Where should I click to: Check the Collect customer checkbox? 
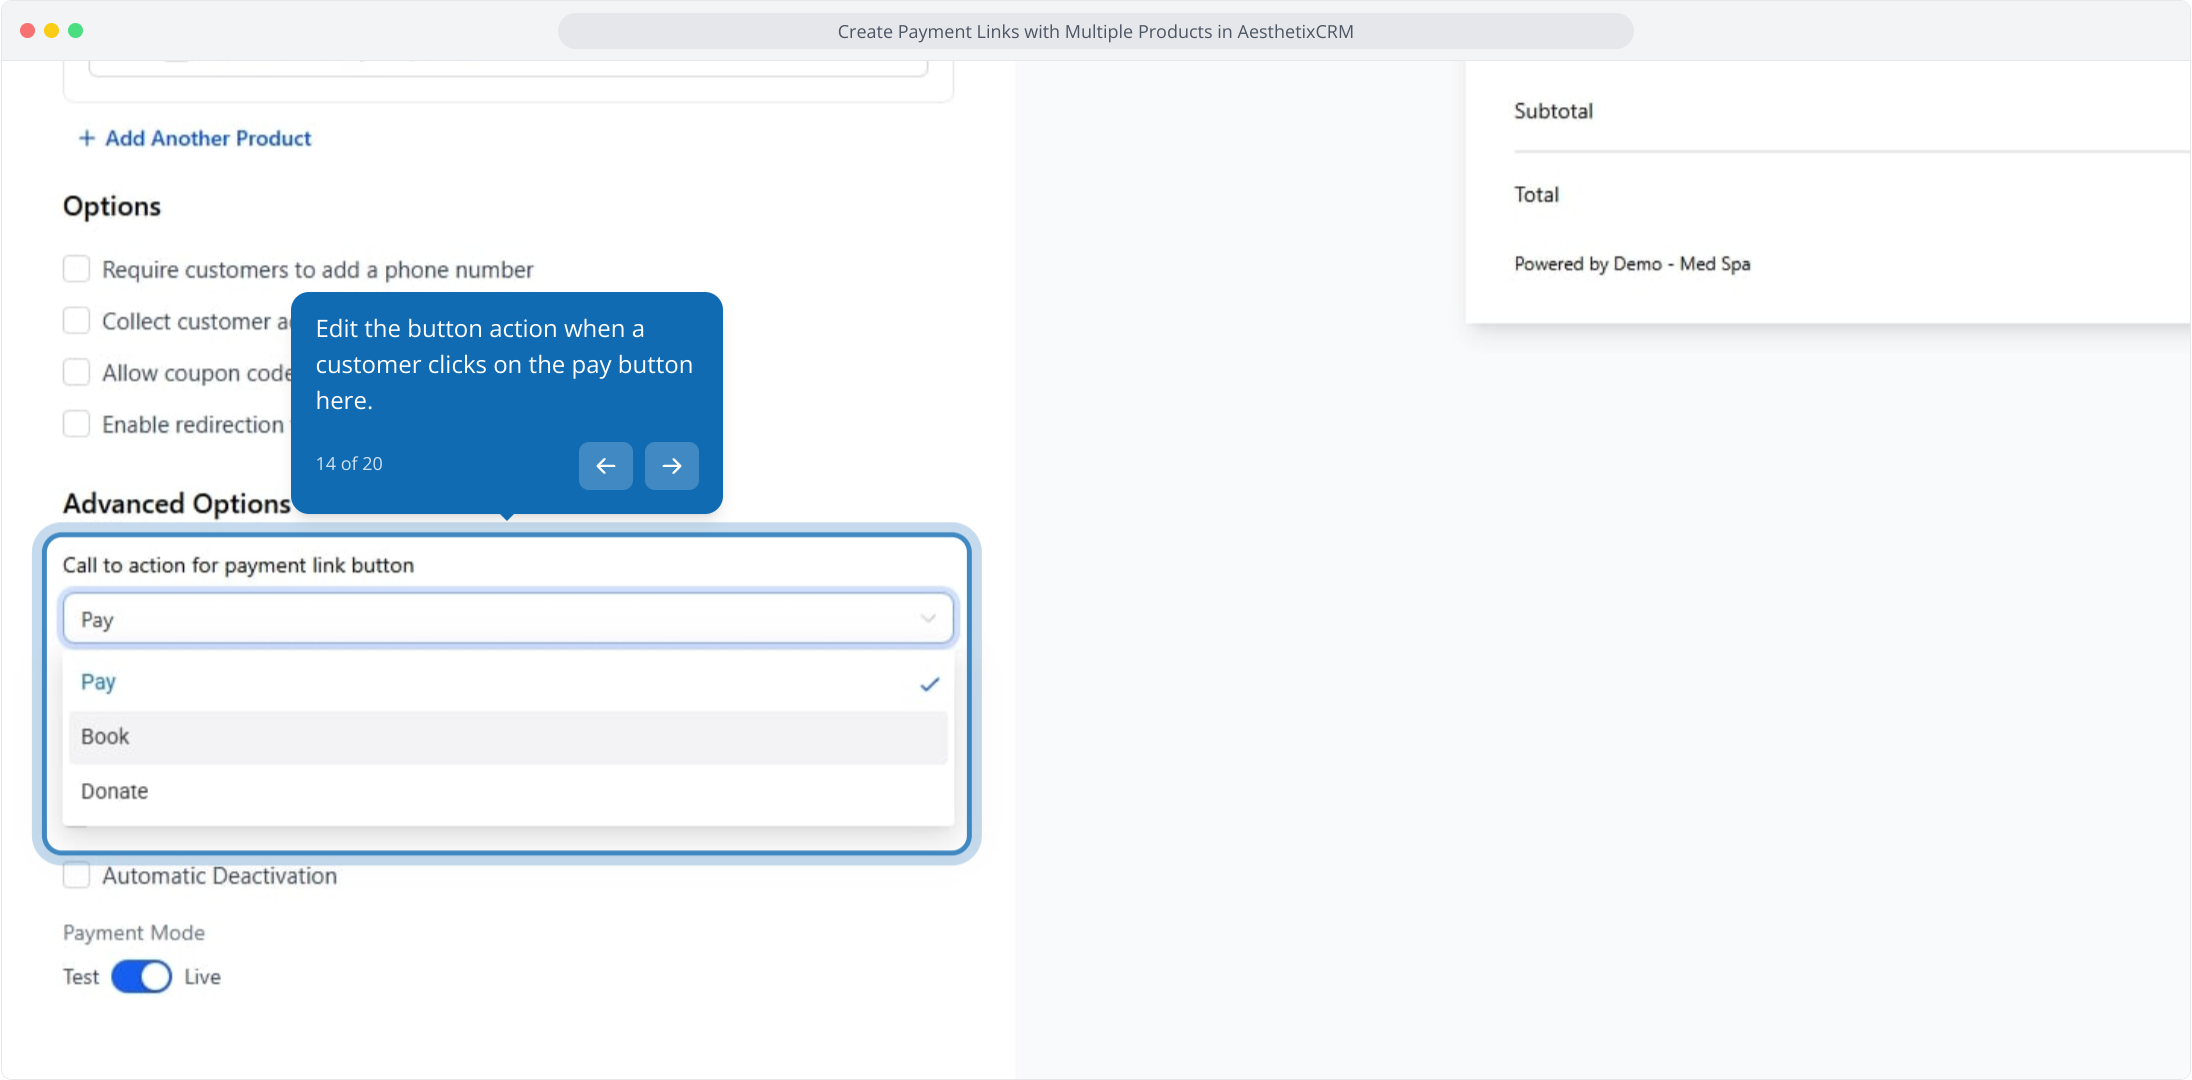tap(76, 321)
